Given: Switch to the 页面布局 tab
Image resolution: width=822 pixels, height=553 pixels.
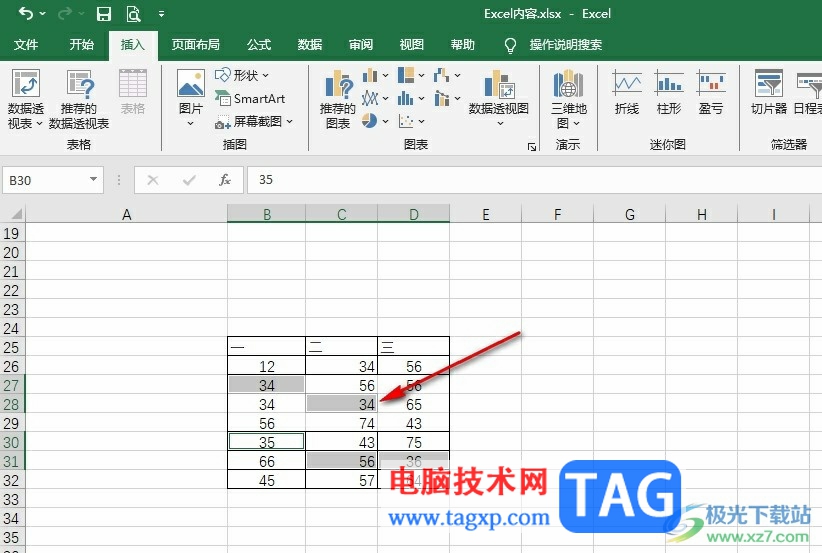Looking at the screenshot, I should (195, 45).
